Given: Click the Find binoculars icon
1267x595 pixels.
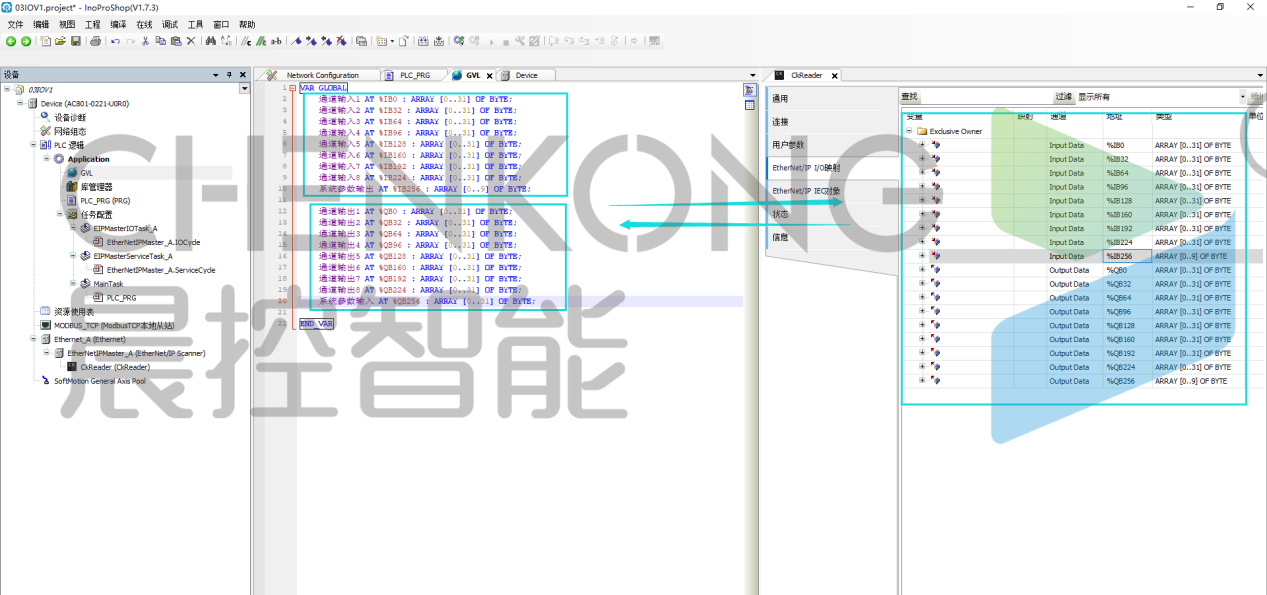Looking at the screenshot, I should (210, 41).
